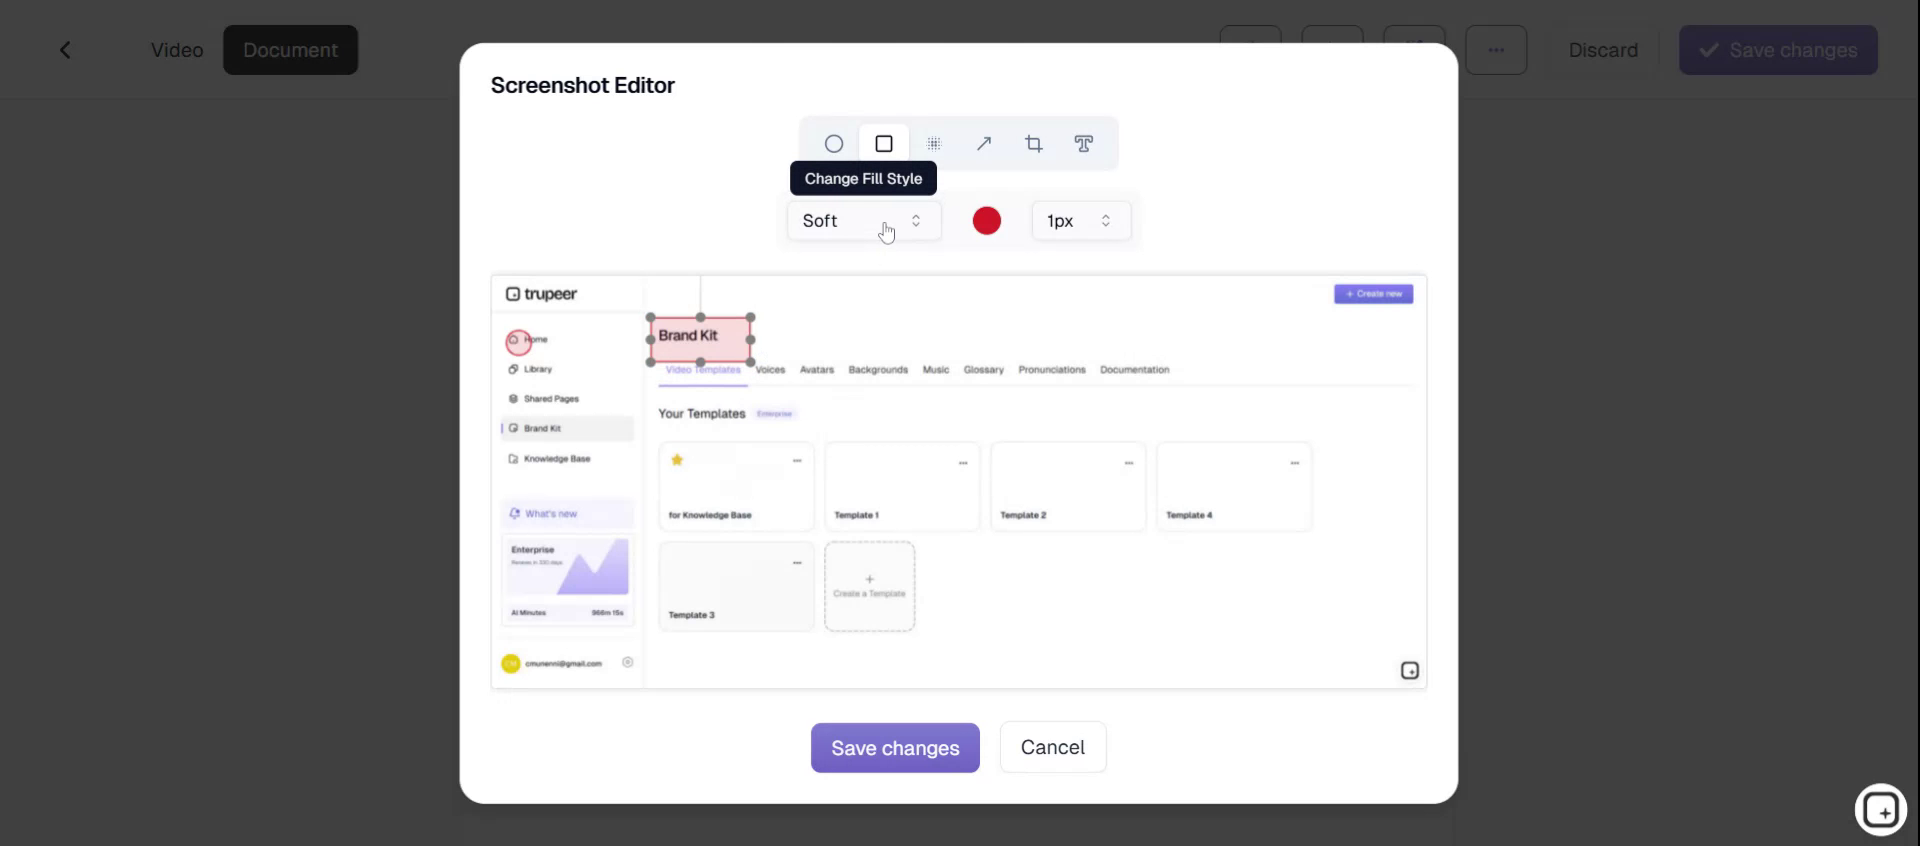Select the ellipse shape tool
This screenshot has height=846, width=1920.
pyautogui.click(x=833, y=144)
